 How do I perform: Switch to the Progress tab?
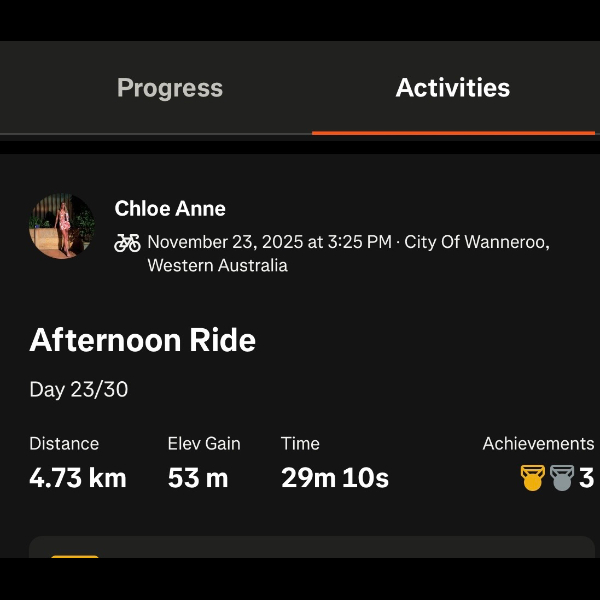click(169, 88)
